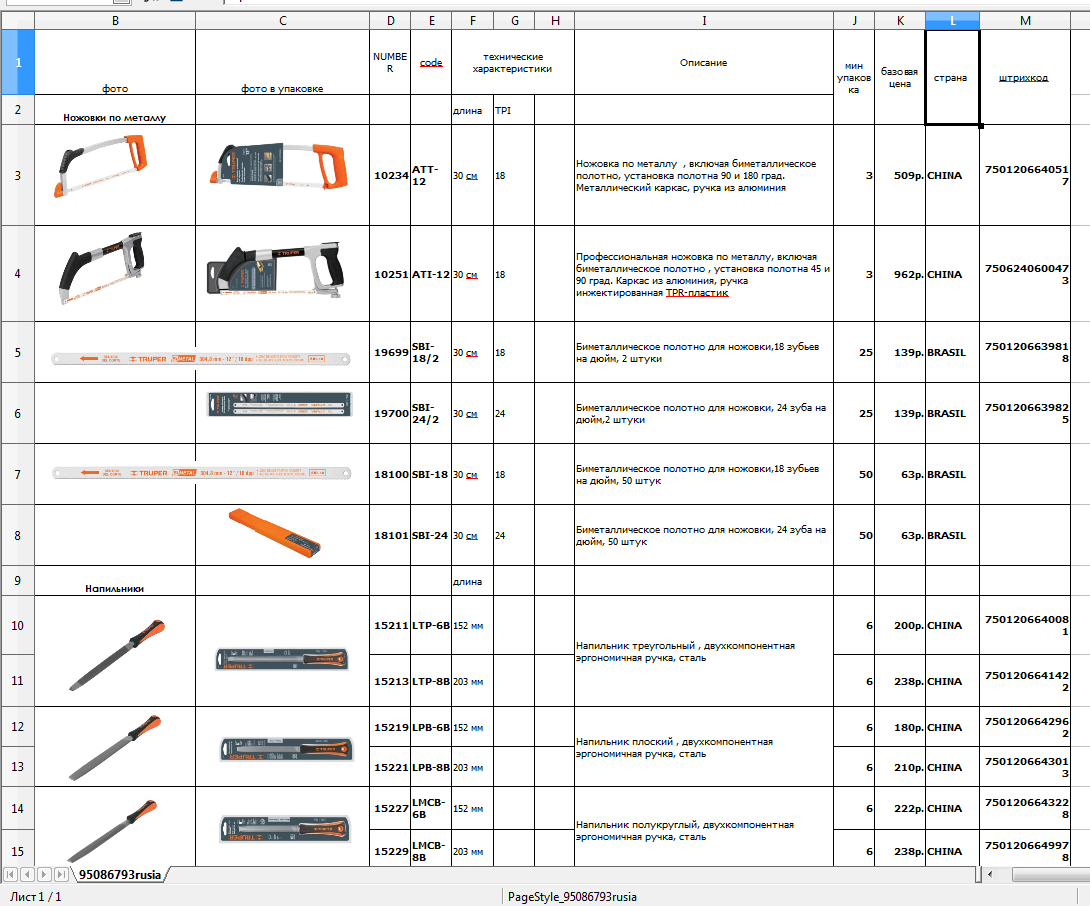Click the 'Напильники' section cell
Viewport: 1090px width, 906px height.
coord(115,581)
